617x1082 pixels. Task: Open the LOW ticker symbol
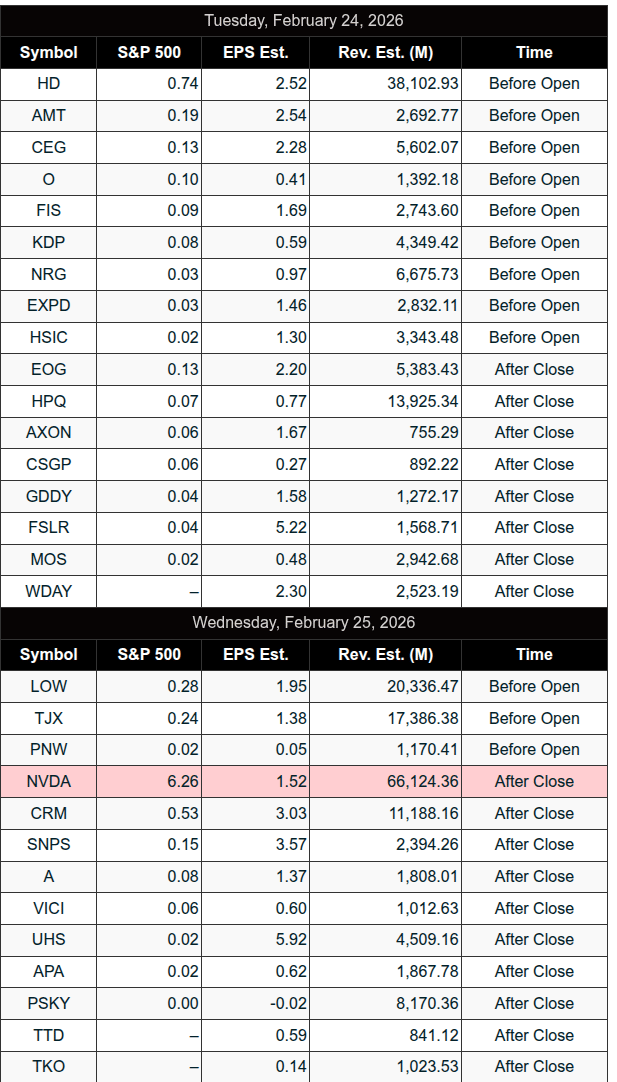click(48, 687)
